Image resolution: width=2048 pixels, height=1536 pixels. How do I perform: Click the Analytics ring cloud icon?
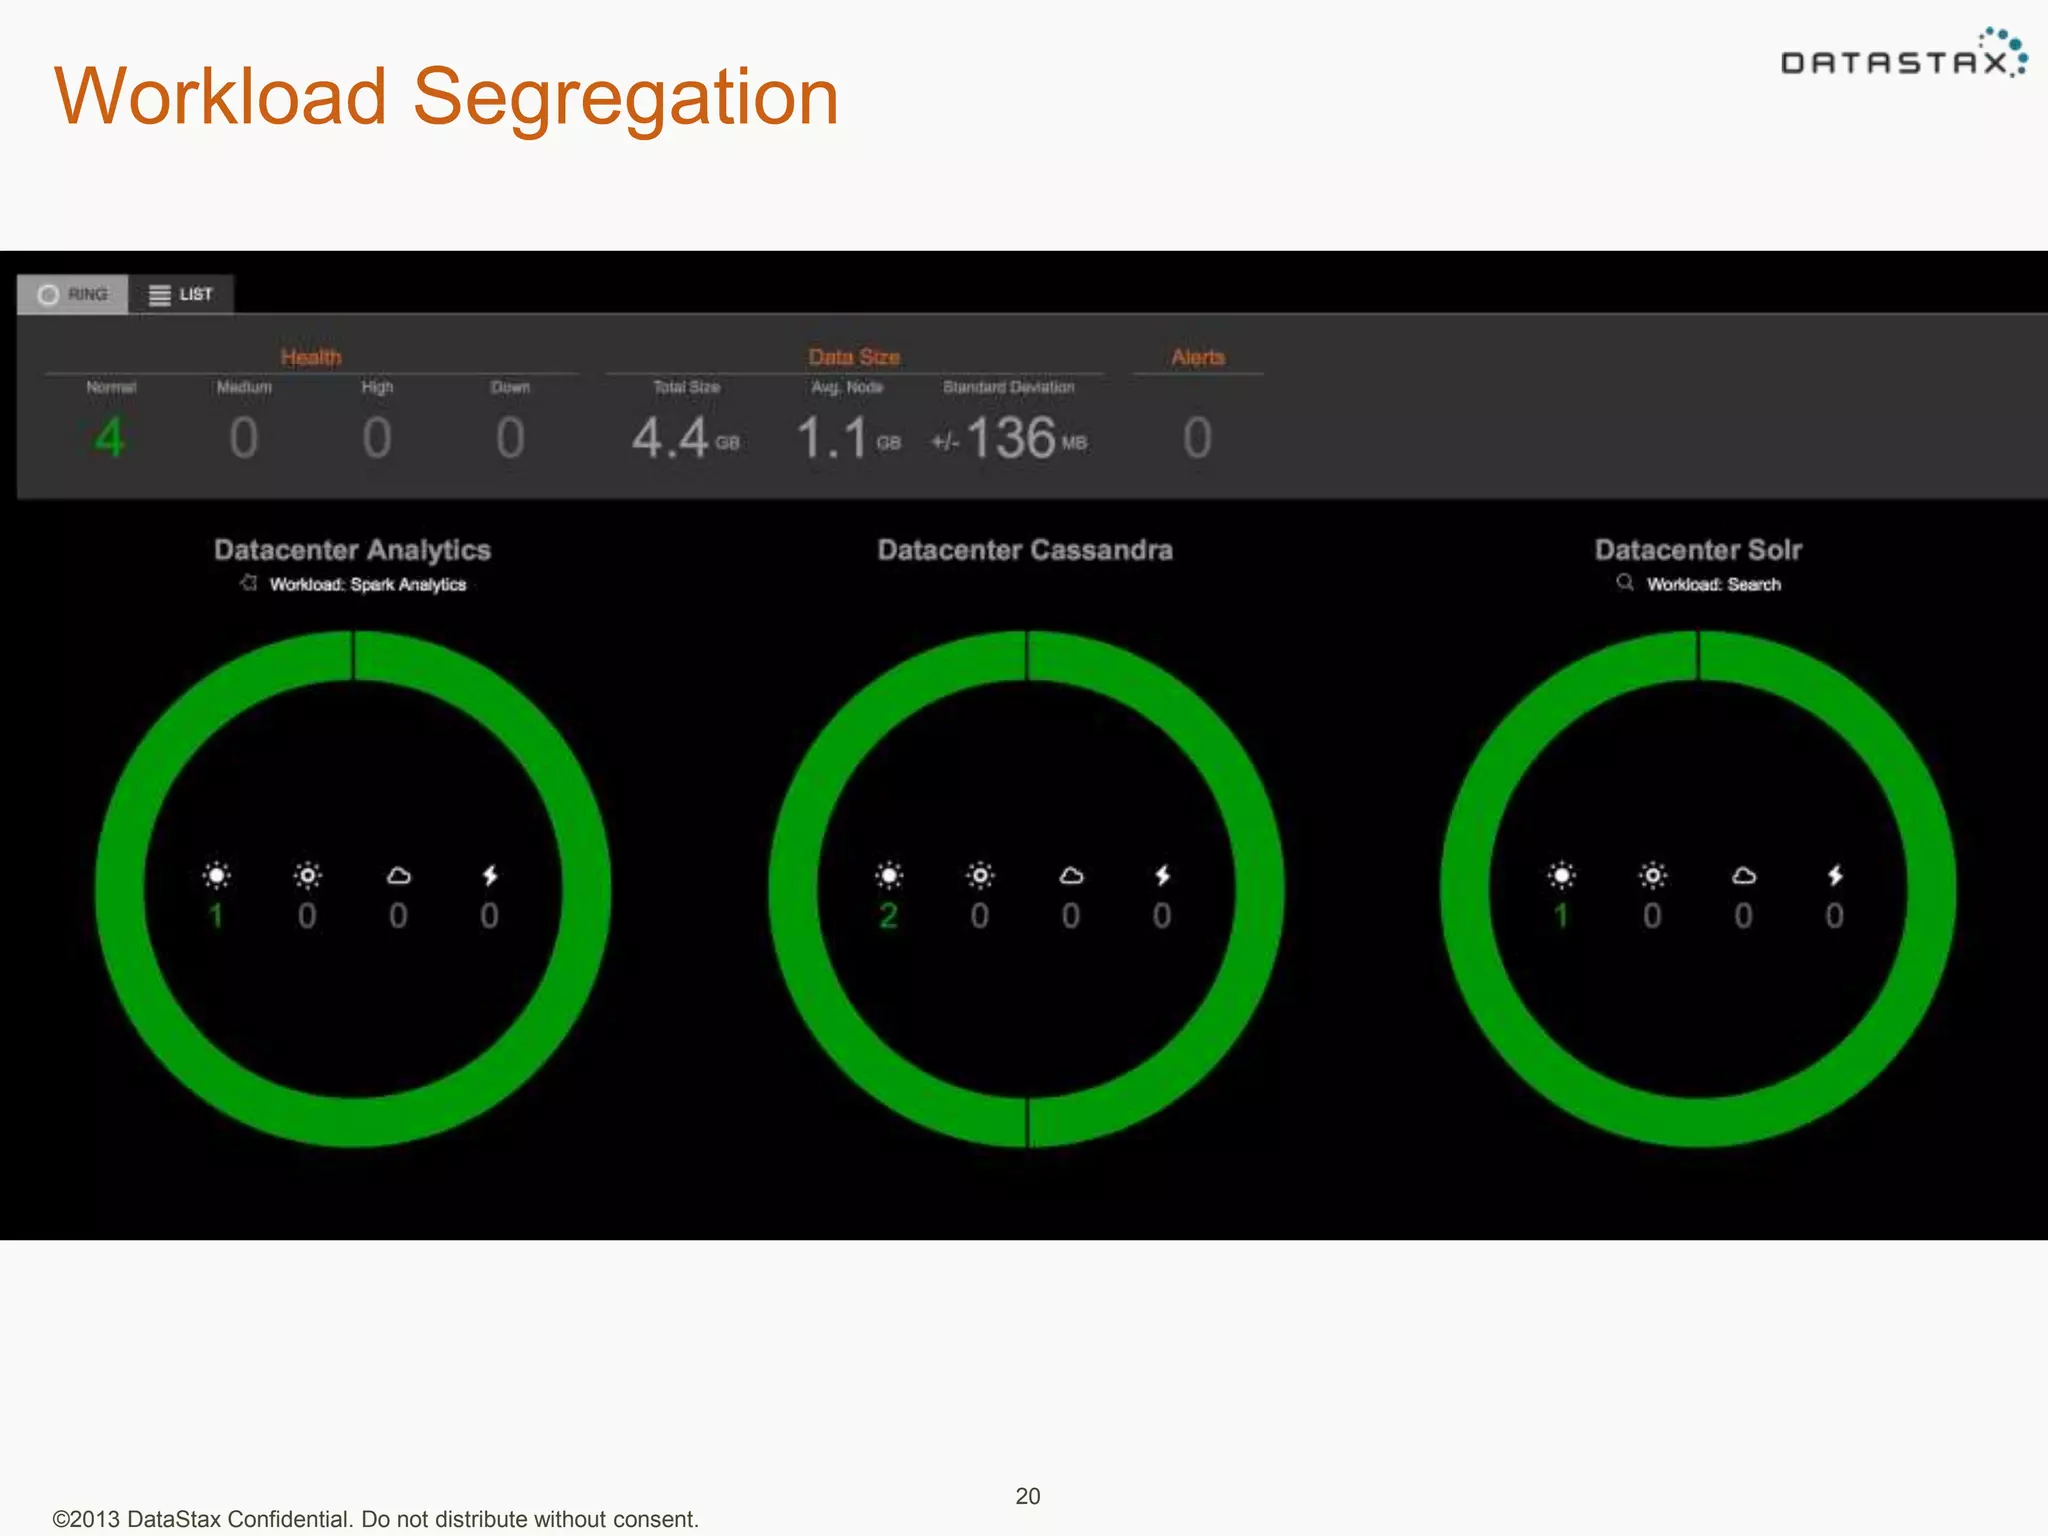(398, 876)
